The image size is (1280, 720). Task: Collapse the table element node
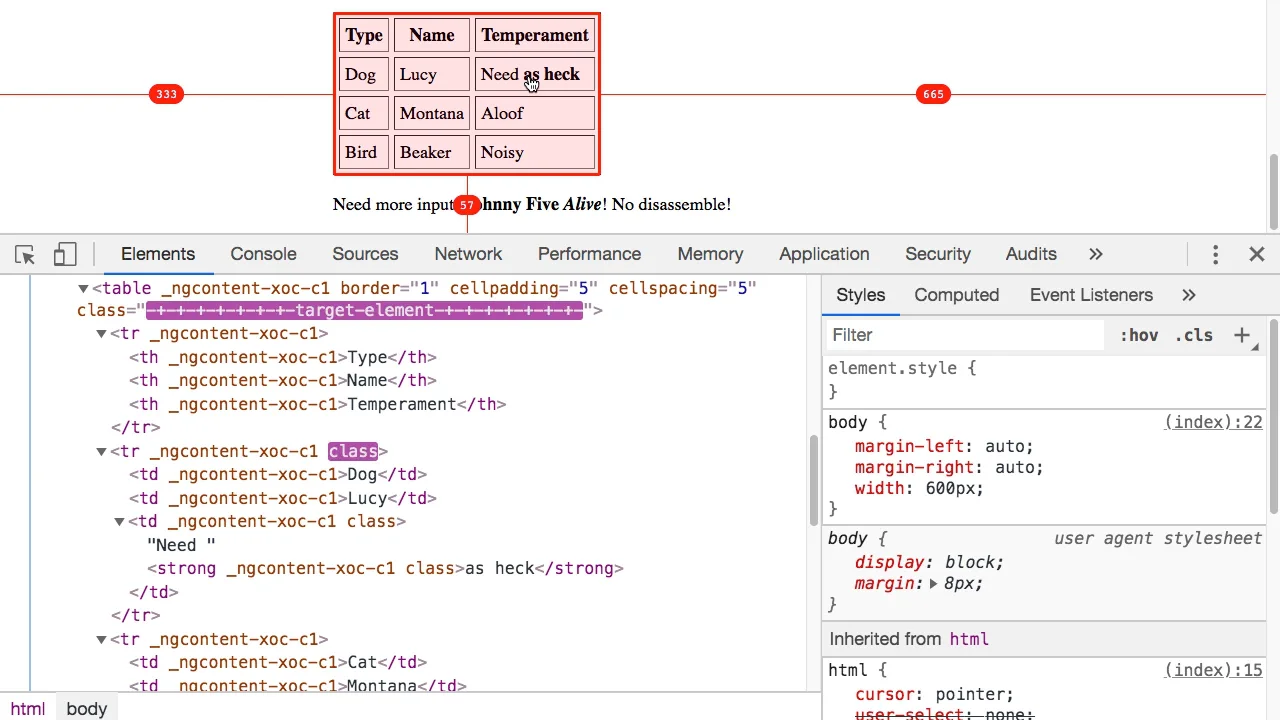(84, 289)
